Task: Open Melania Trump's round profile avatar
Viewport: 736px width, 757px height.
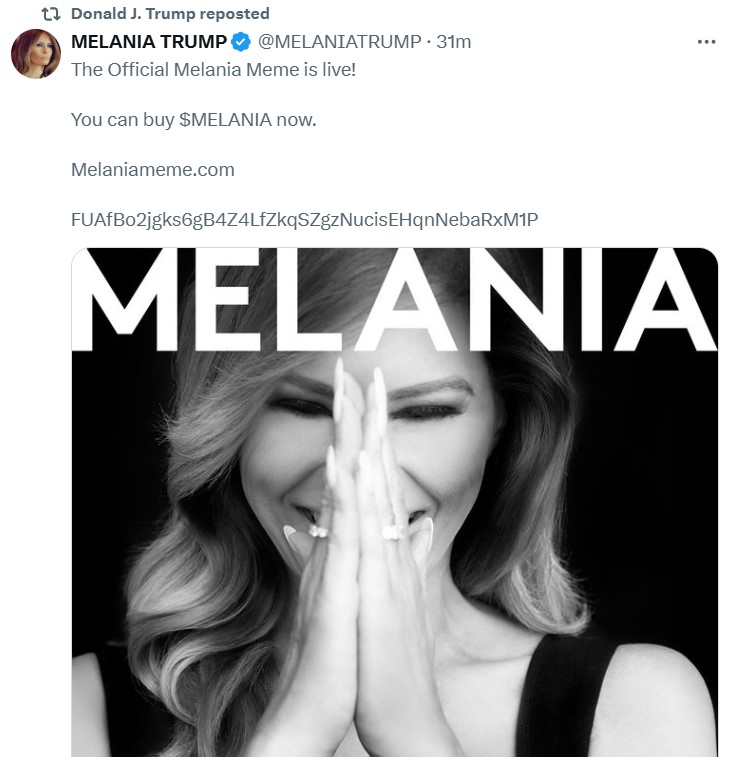Action: tap(36, 54)
